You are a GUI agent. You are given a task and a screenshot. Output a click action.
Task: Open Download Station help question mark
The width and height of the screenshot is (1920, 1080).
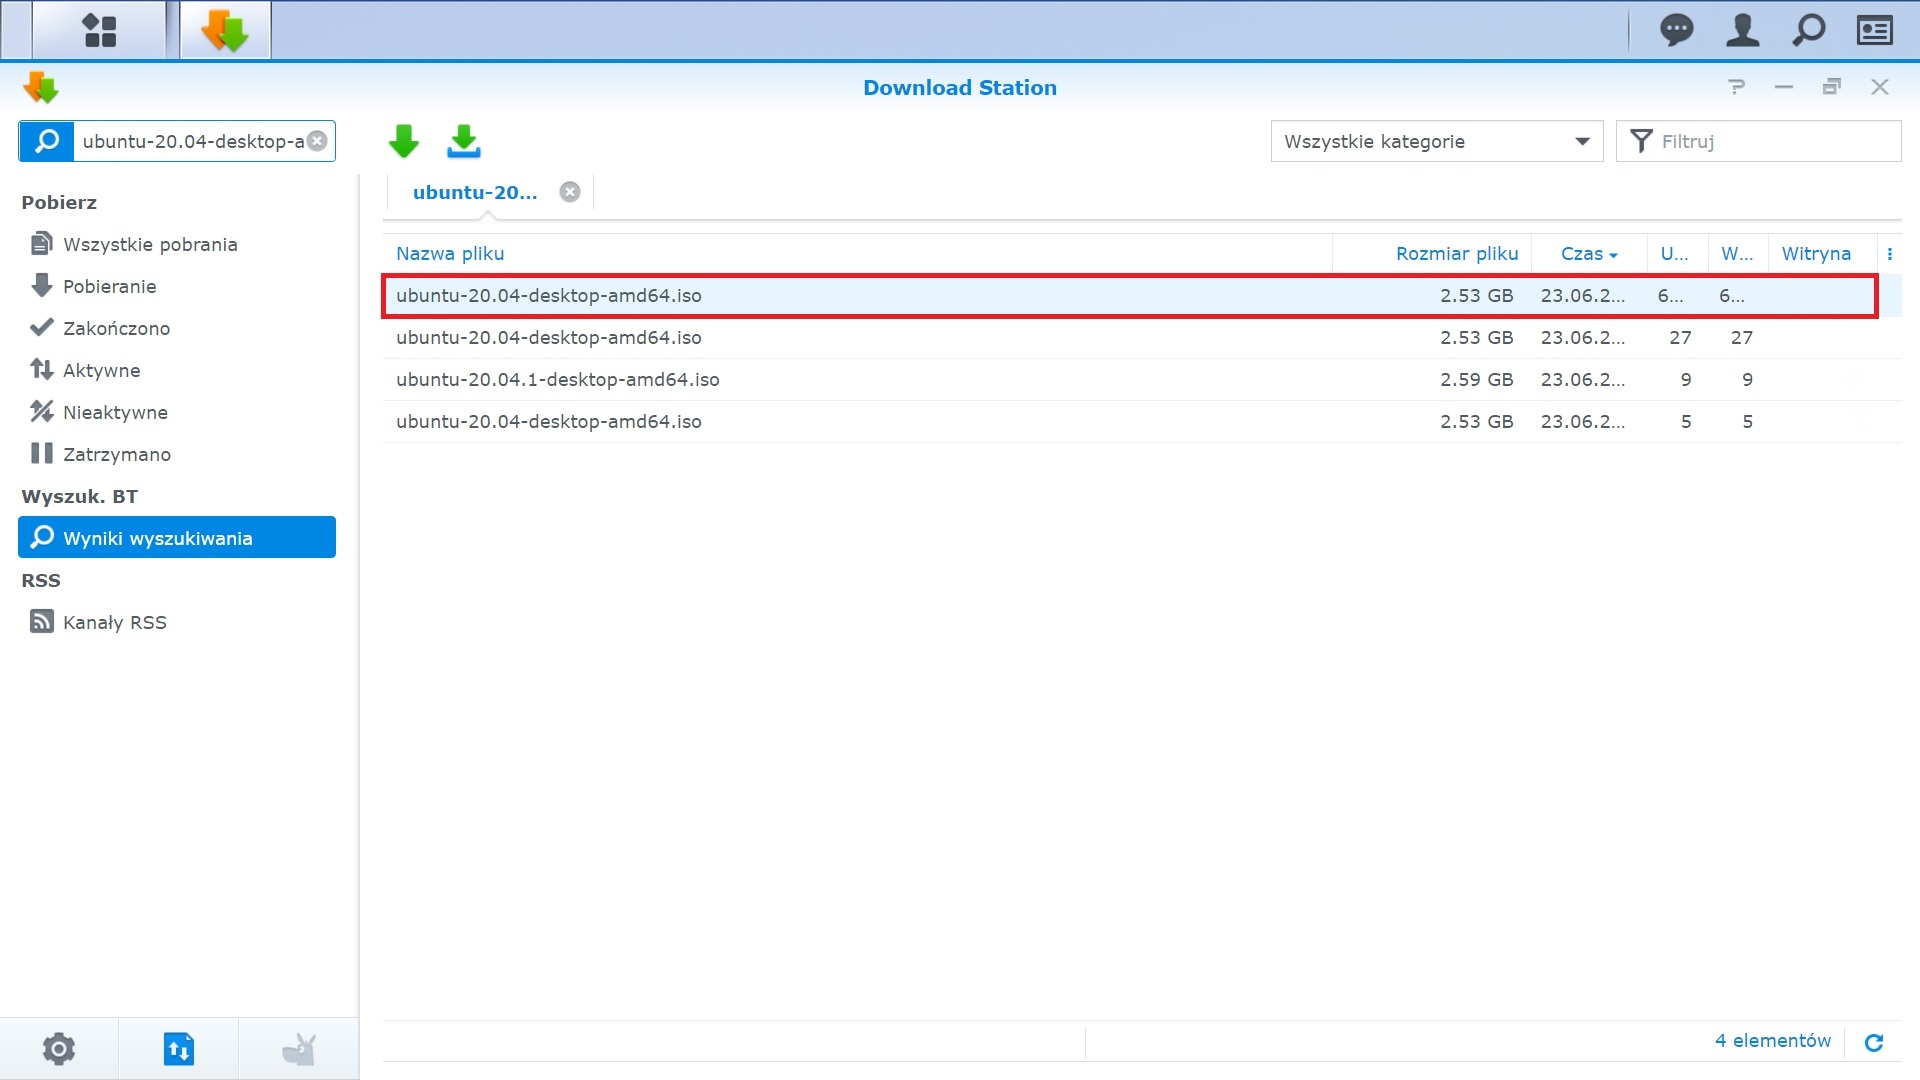tap(1737, 87)
